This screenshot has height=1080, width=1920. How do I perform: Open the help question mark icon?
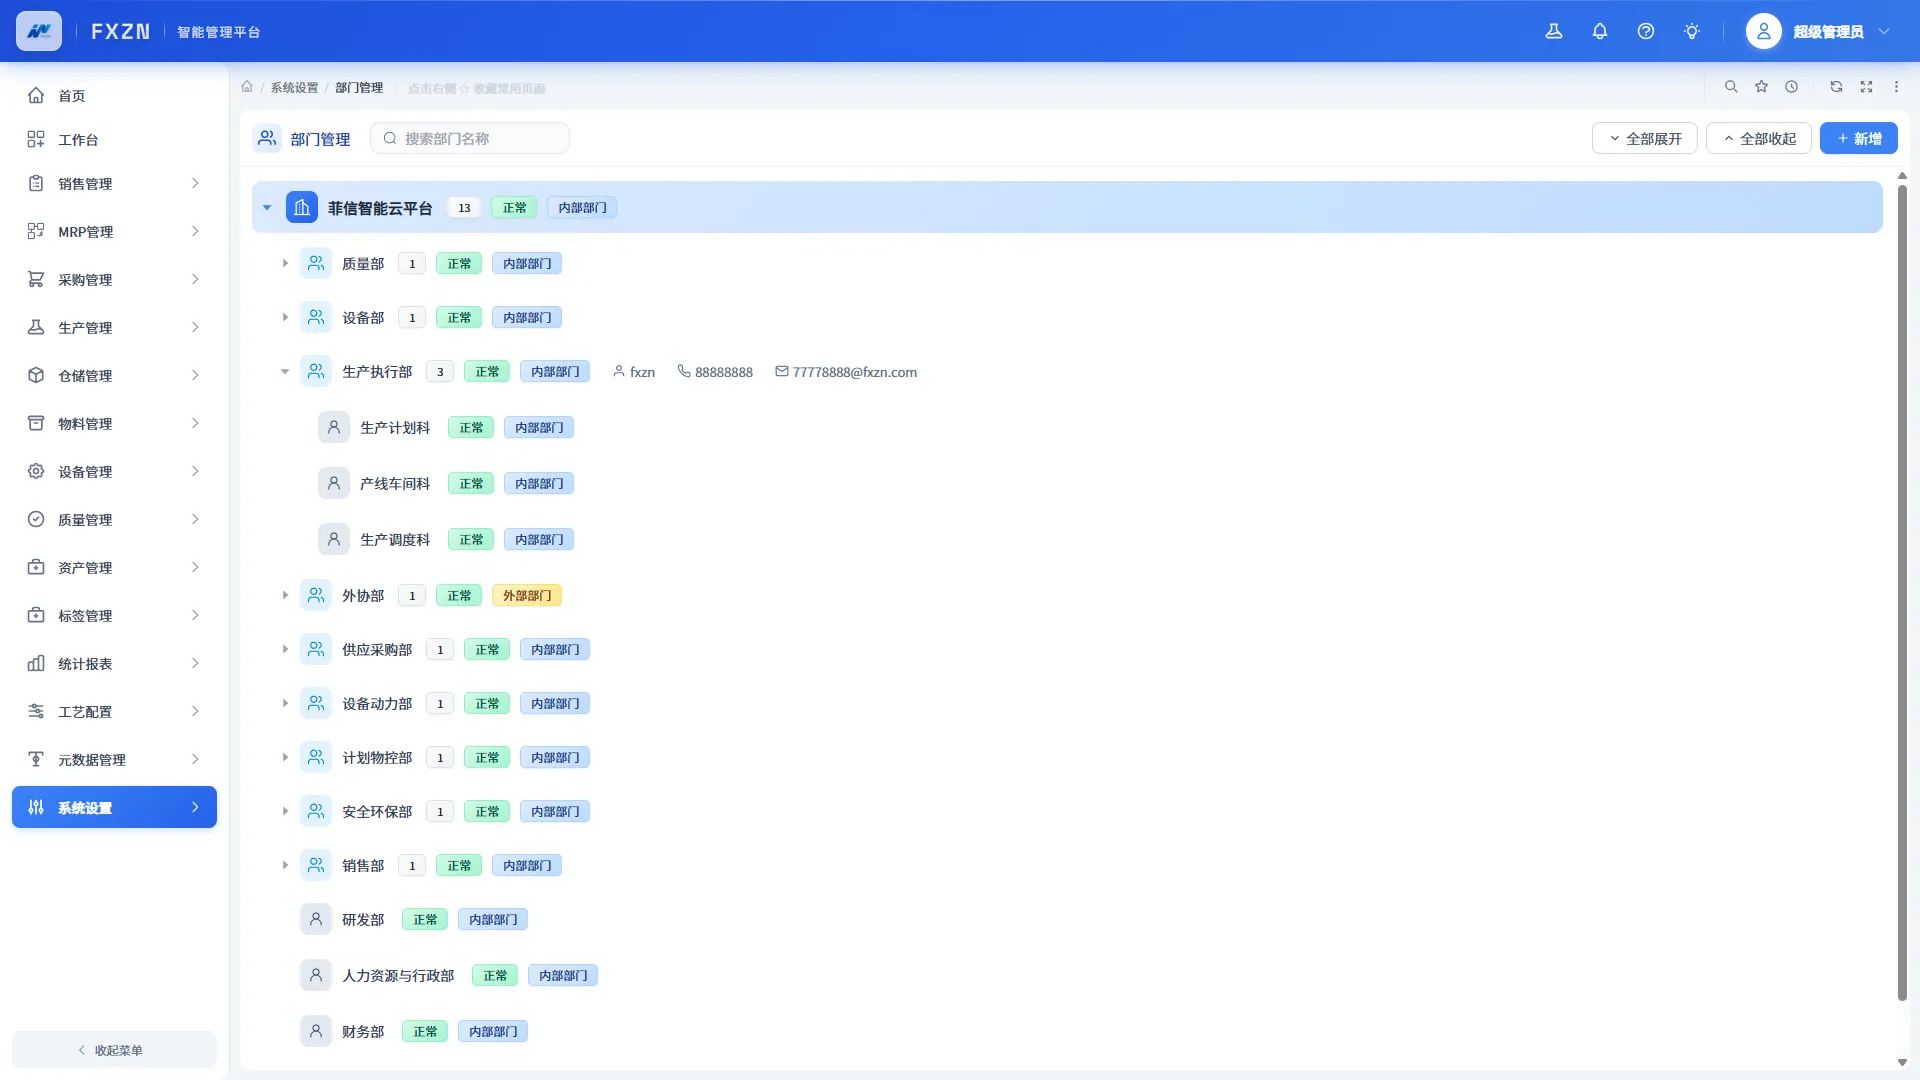(1646, 31)
